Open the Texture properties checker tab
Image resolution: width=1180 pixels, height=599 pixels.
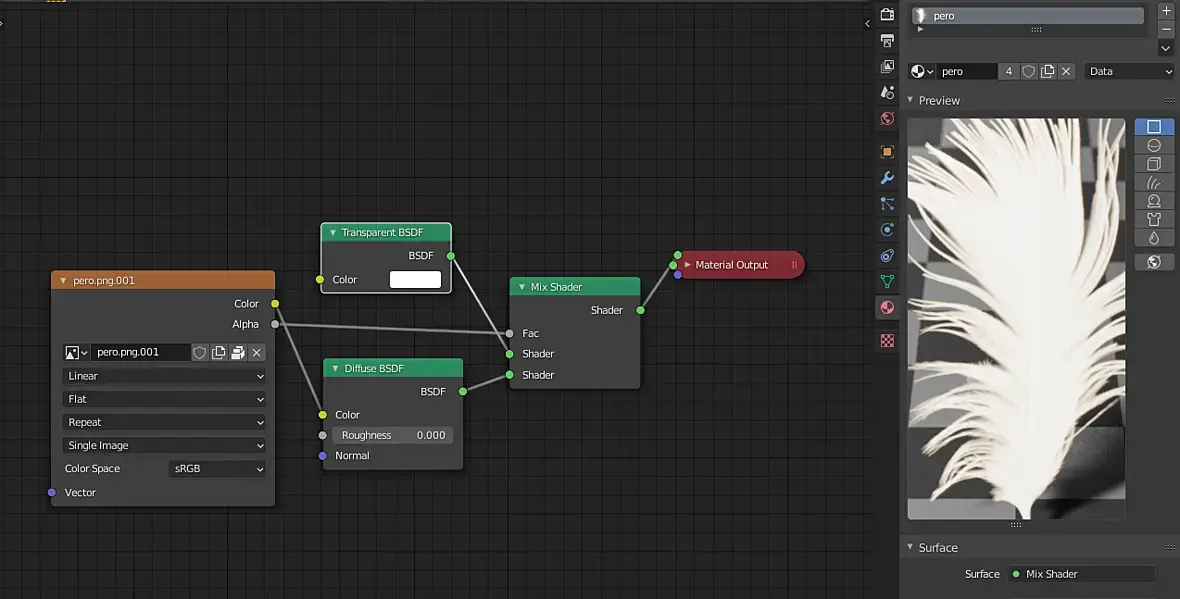tap(887, 341)
